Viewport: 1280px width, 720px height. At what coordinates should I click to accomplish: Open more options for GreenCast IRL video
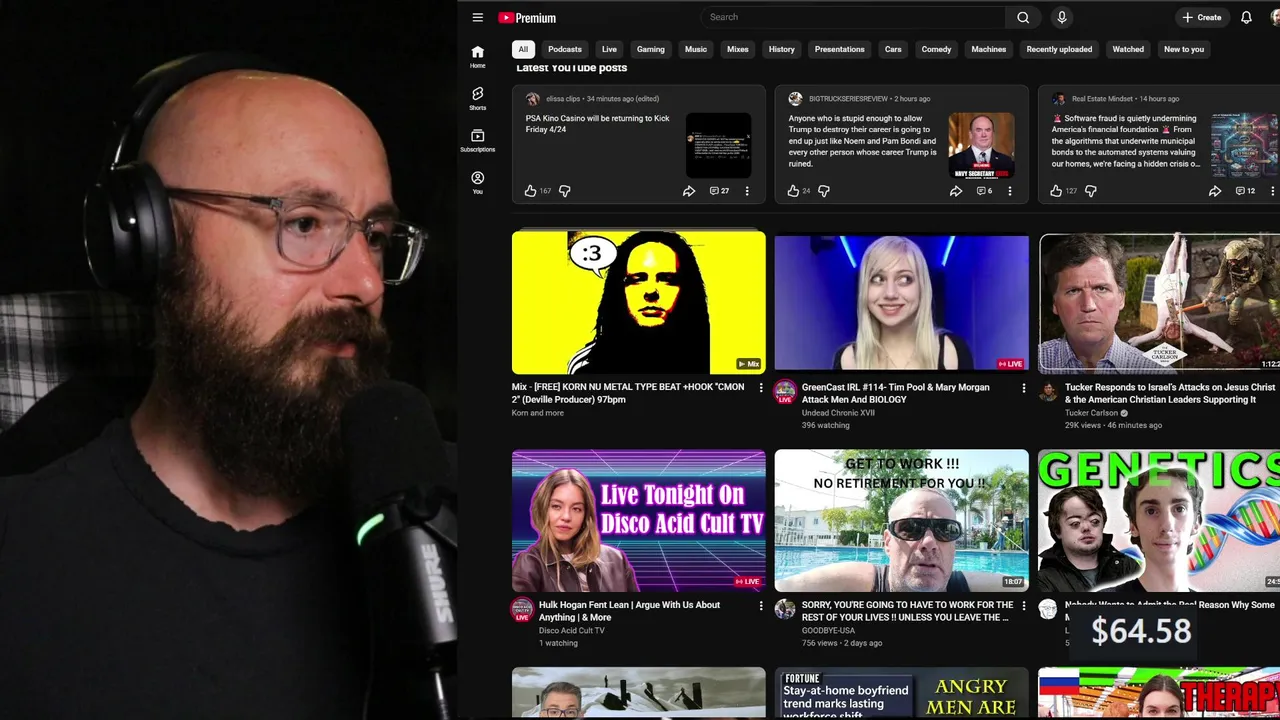[x=1023, y=388]
